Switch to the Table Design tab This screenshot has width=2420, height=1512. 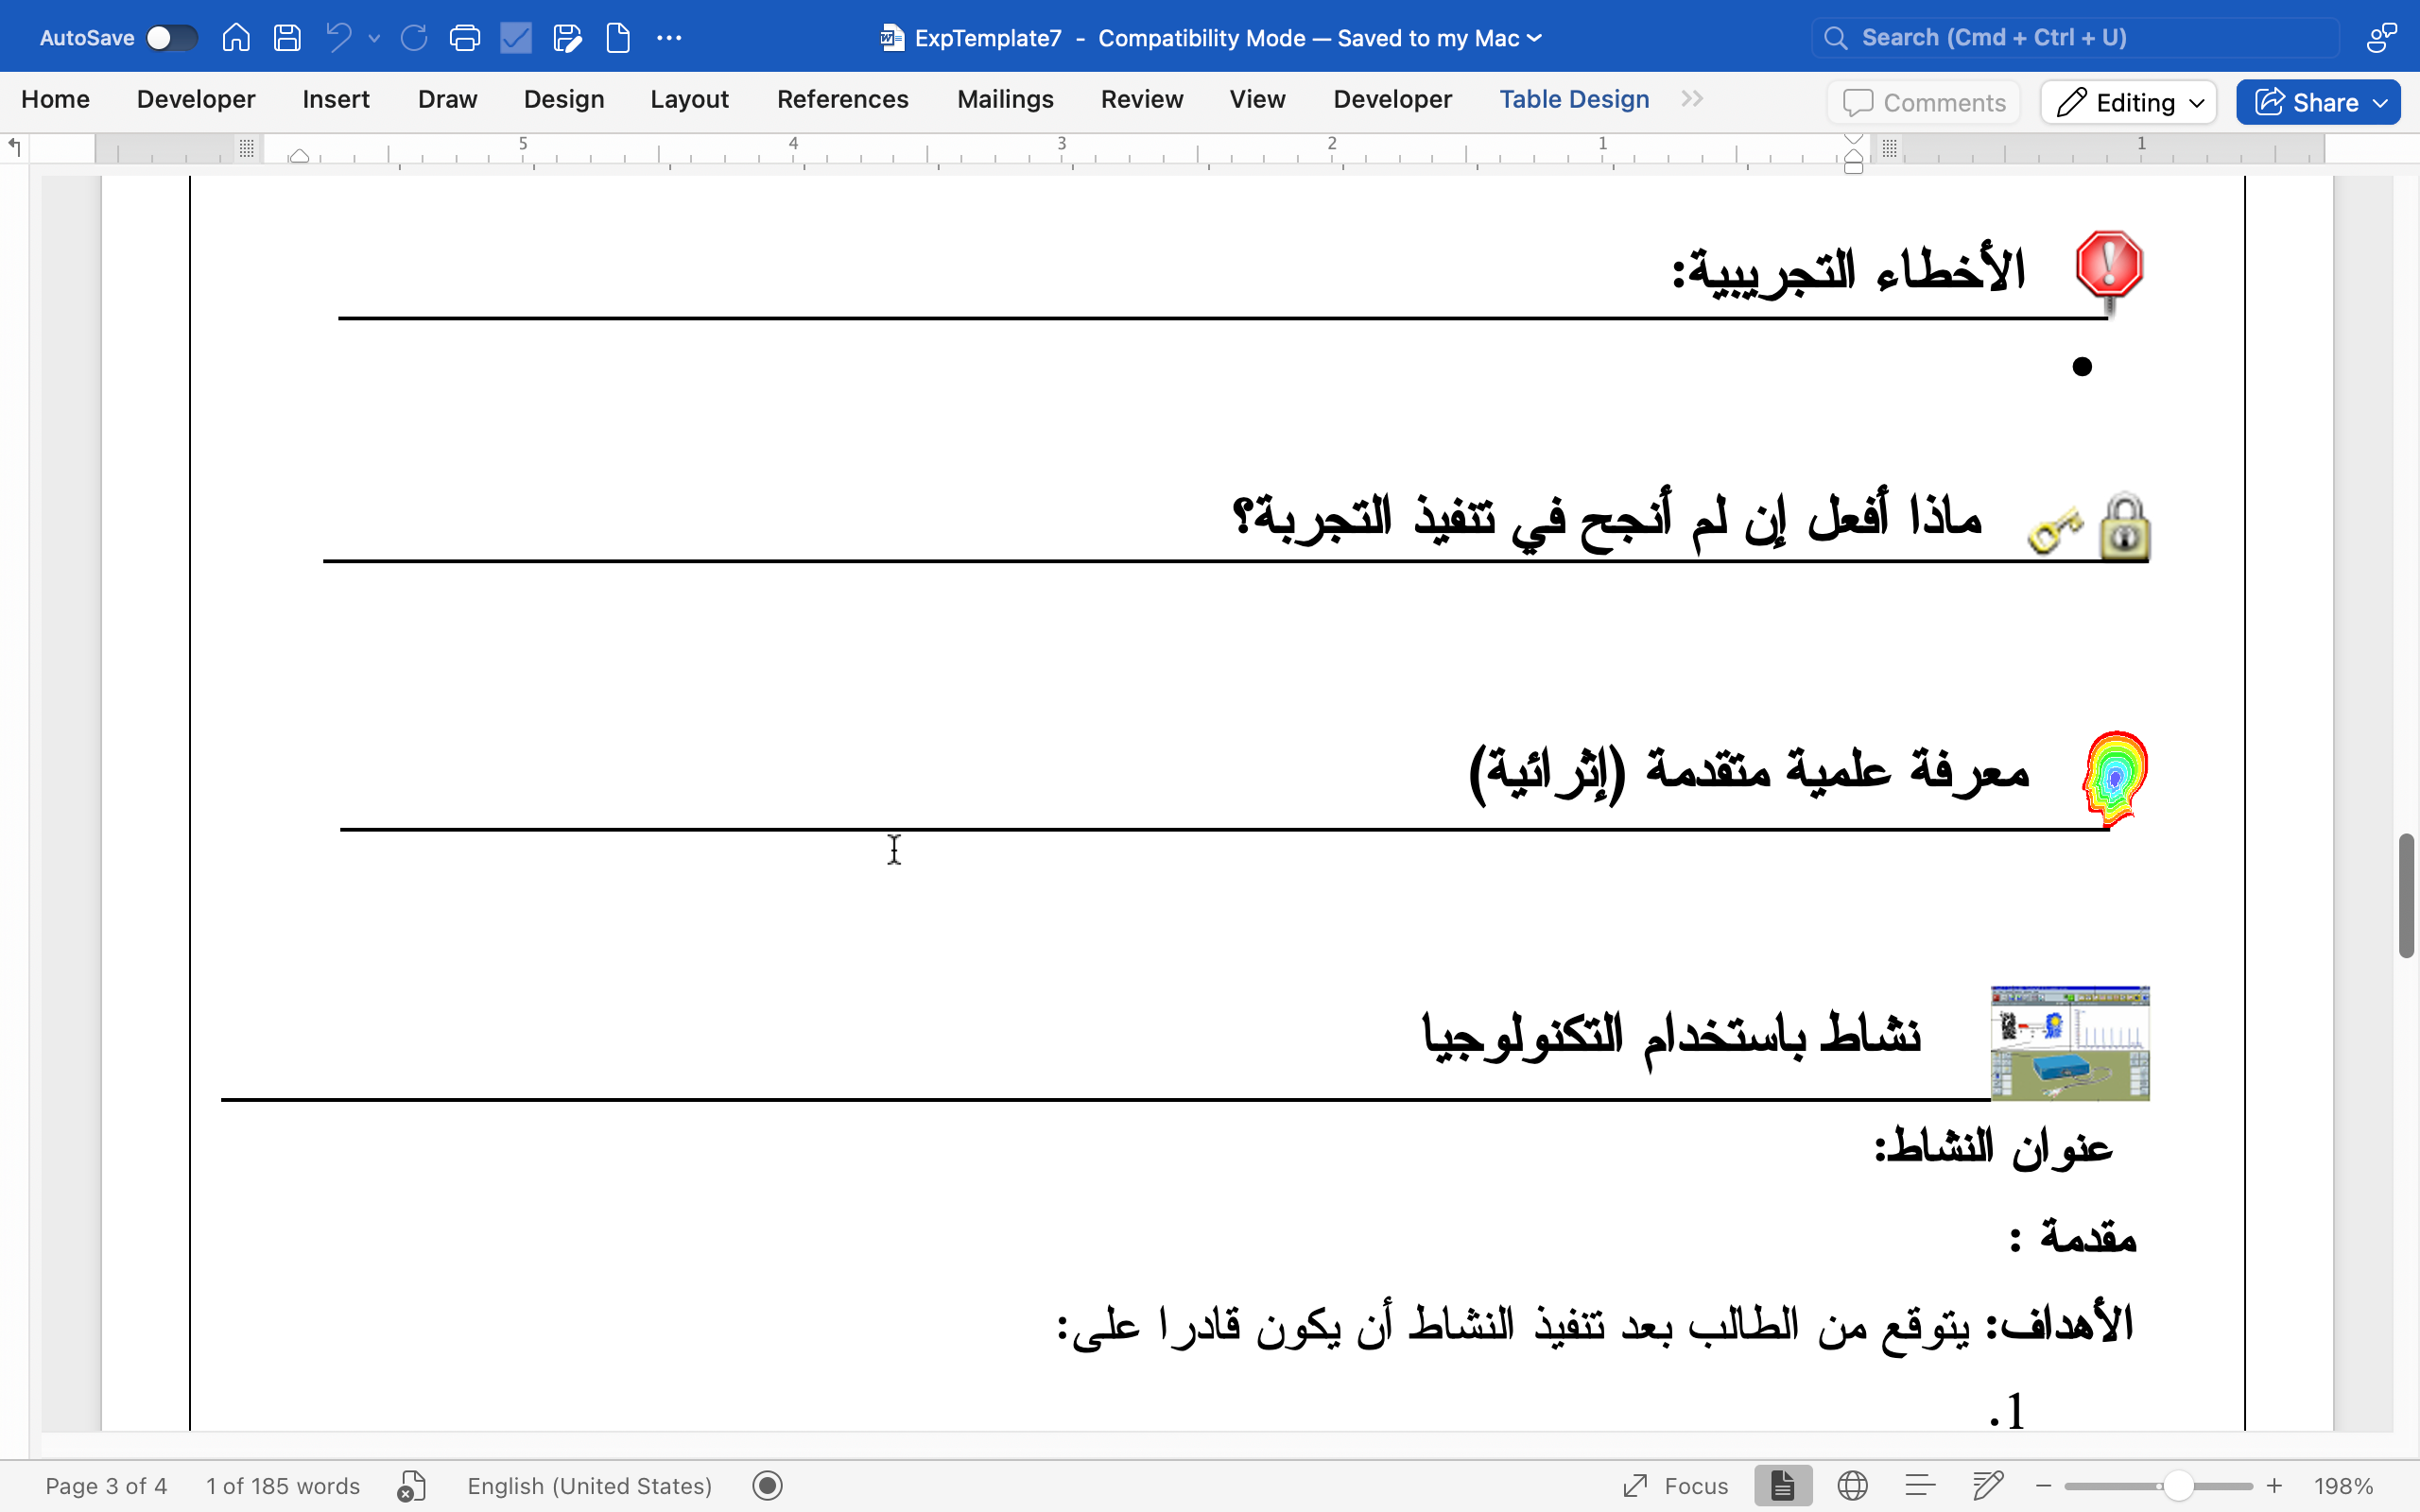[1574, 99]
